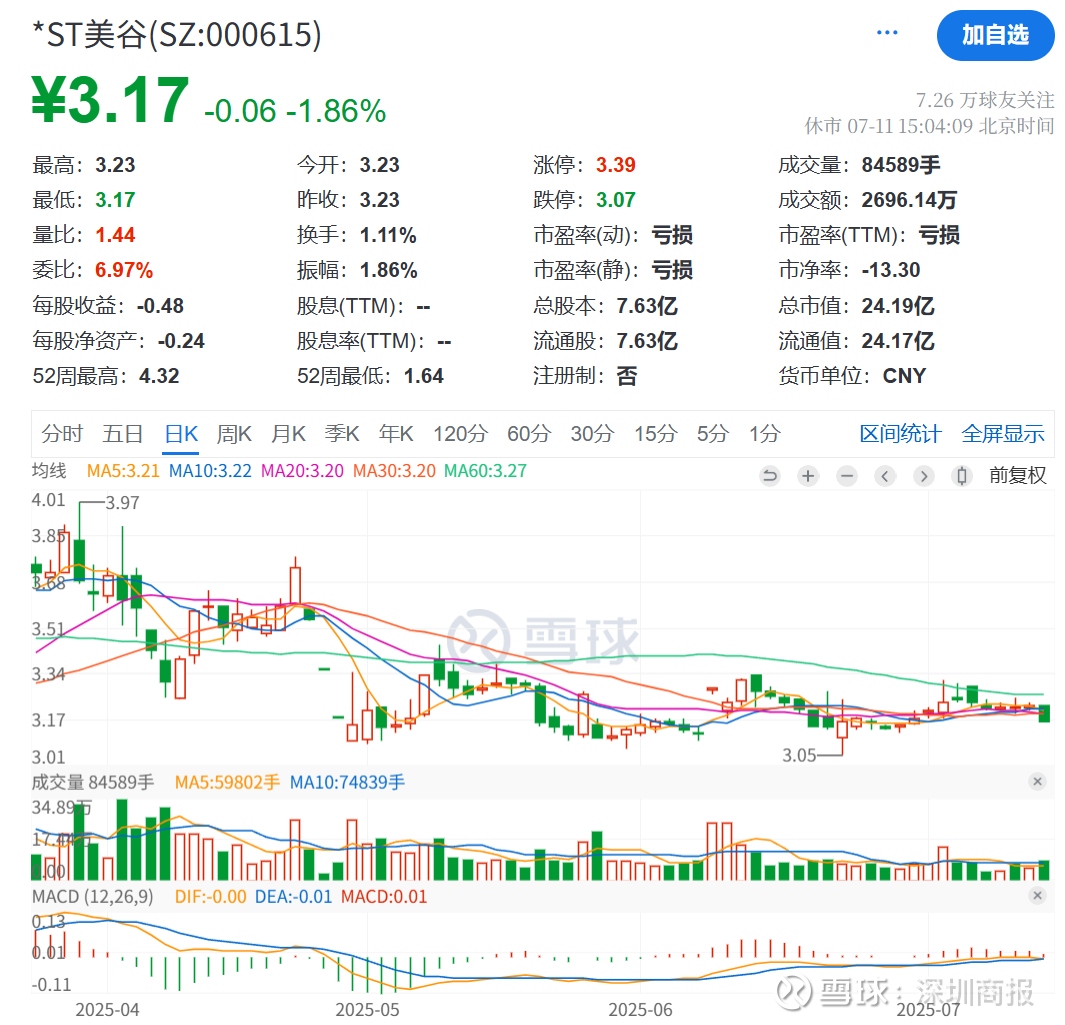Click the 3.05 low price marker
1065x1025 pixels.
(799, 755)
